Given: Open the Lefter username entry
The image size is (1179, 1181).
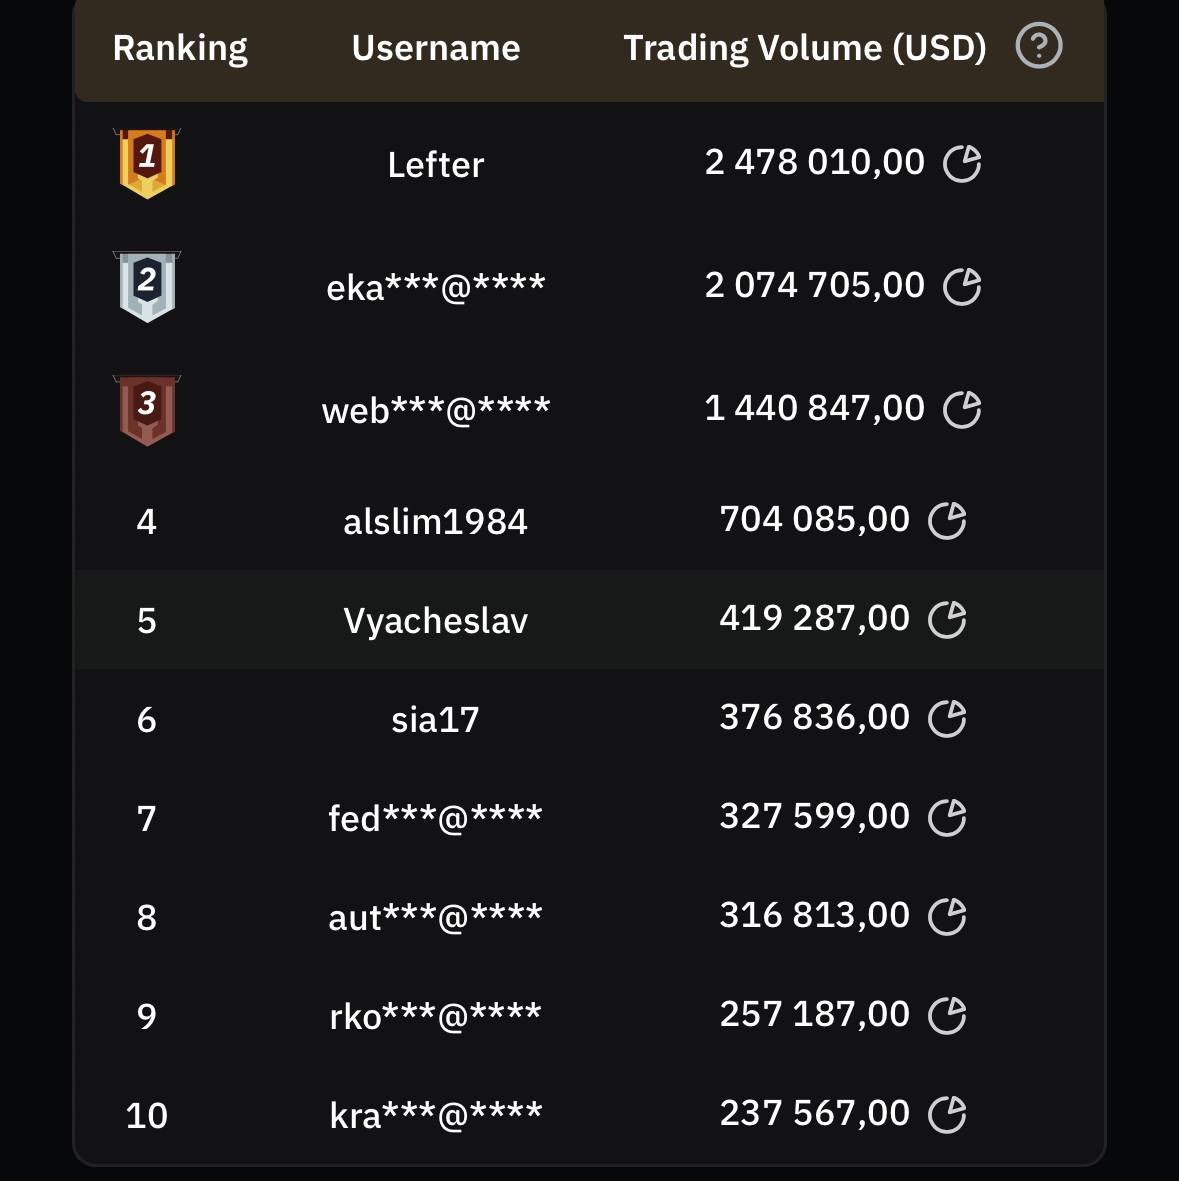Looking at the screenshot, I should point(435,164).
